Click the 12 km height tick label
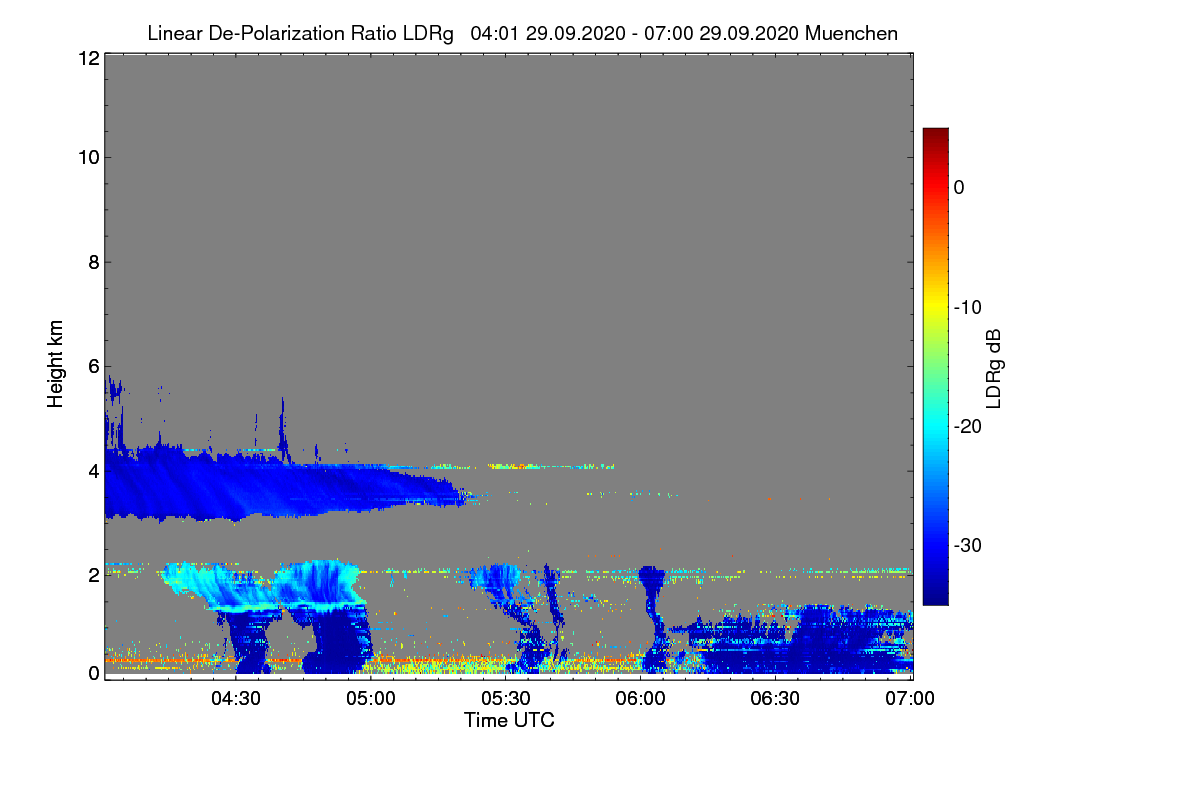The height and width of the screenshot is (800, 1200). point(87,58)
